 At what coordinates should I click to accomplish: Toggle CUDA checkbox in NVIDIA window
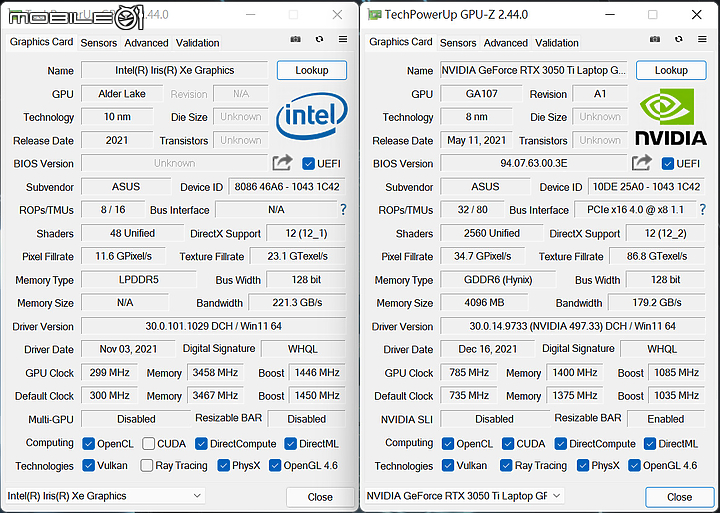[508, 444]
